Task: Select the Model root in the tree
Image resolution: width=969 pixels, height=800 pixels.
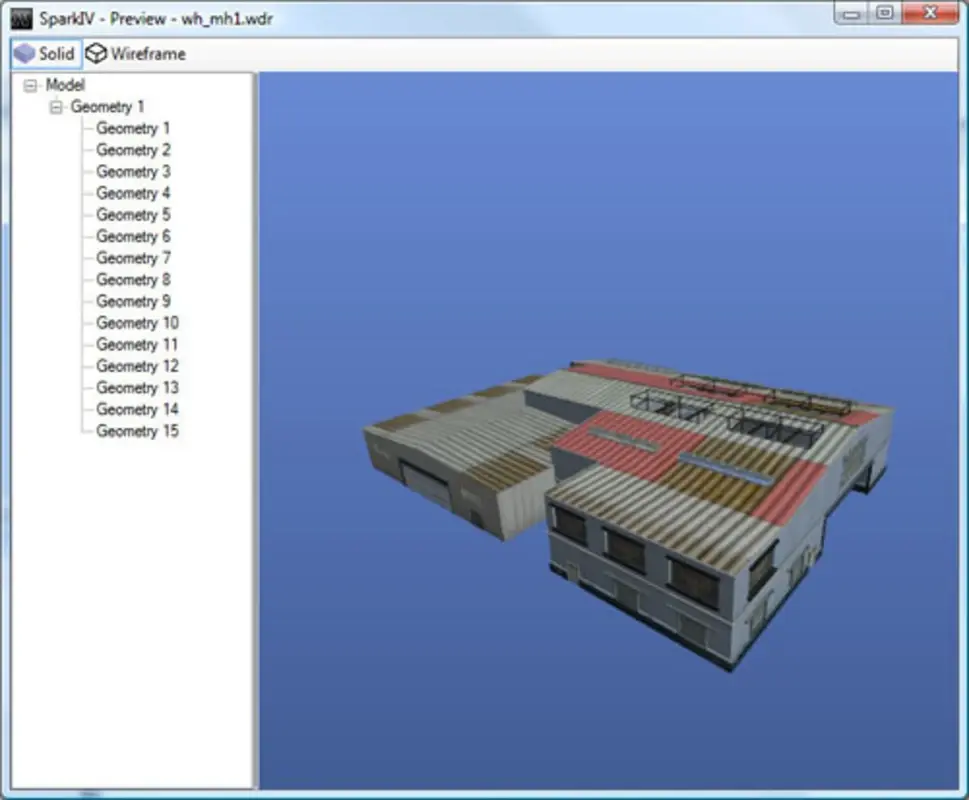Action: tap(63, 85)
